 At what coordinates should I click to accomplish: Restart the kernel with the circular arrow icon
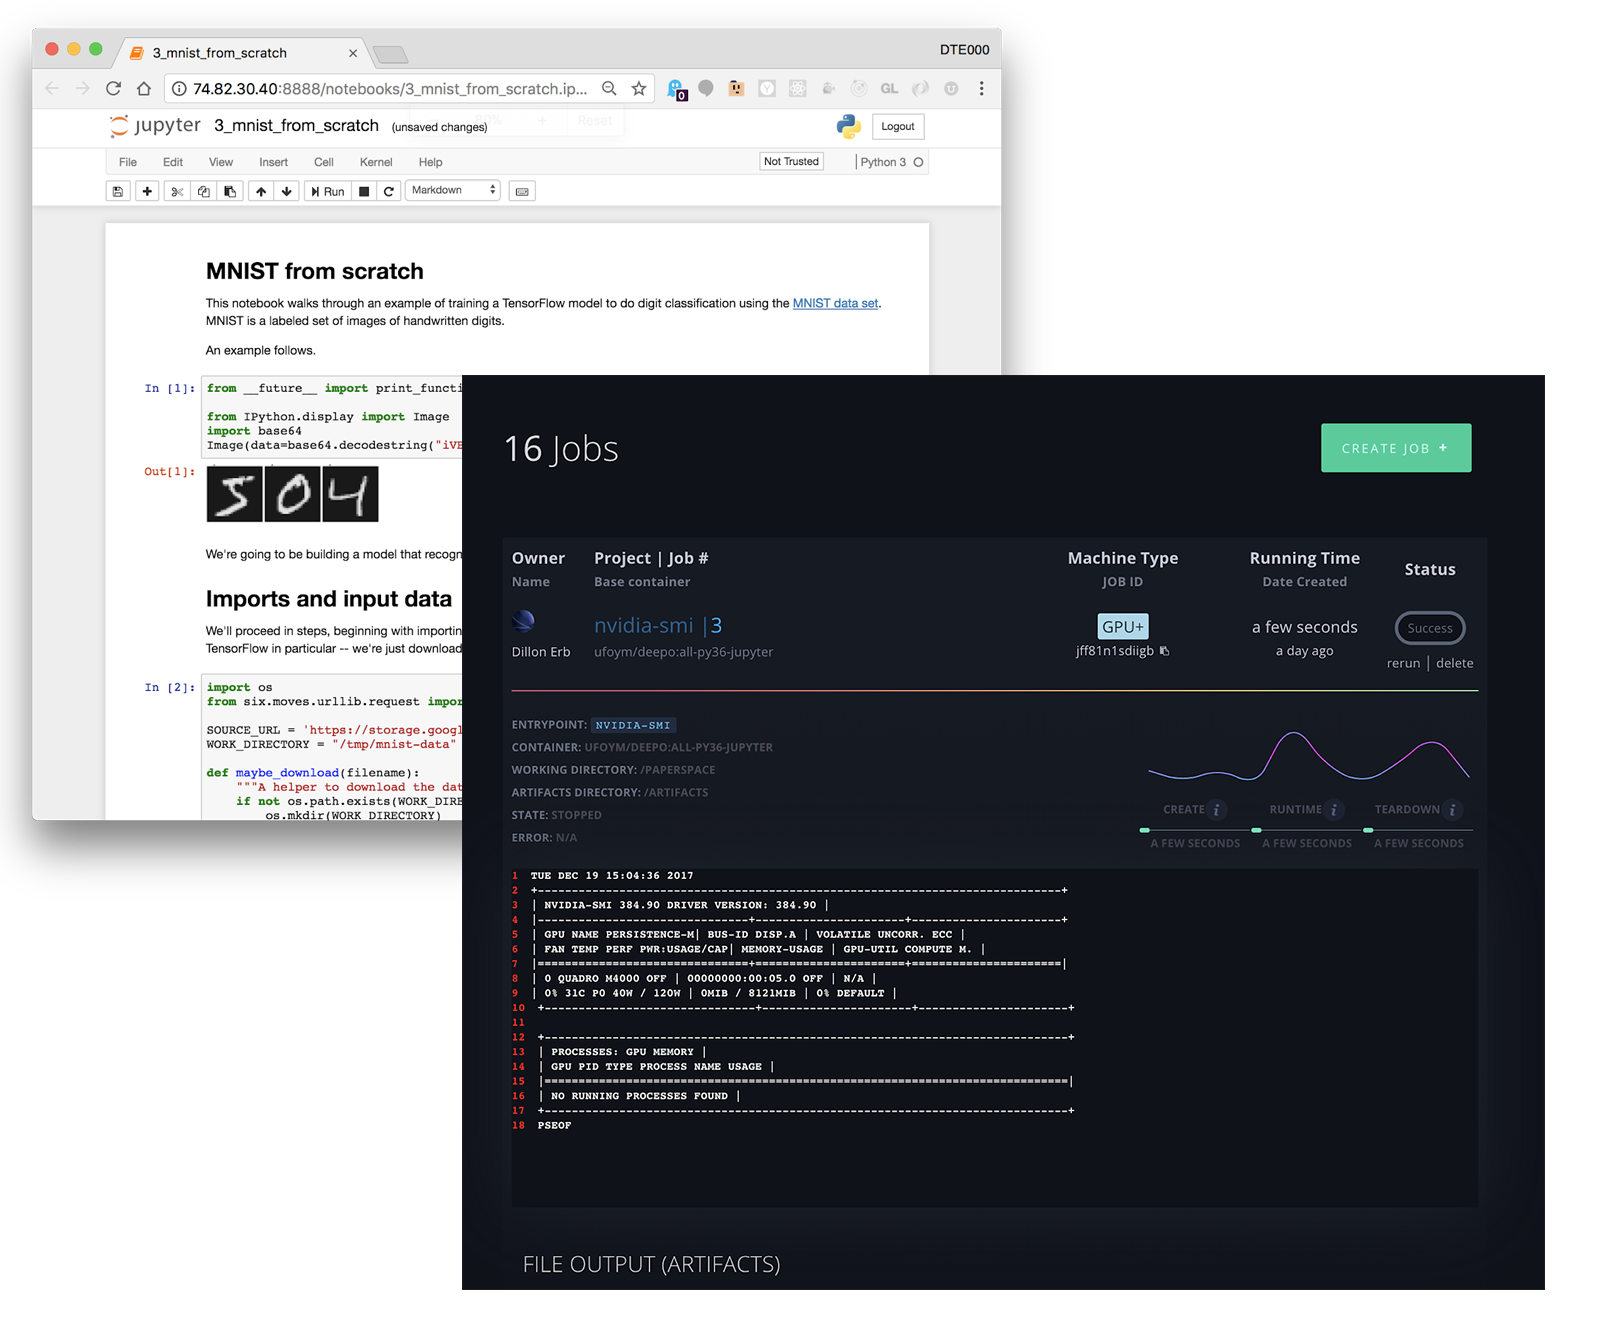tap(389, 191)
